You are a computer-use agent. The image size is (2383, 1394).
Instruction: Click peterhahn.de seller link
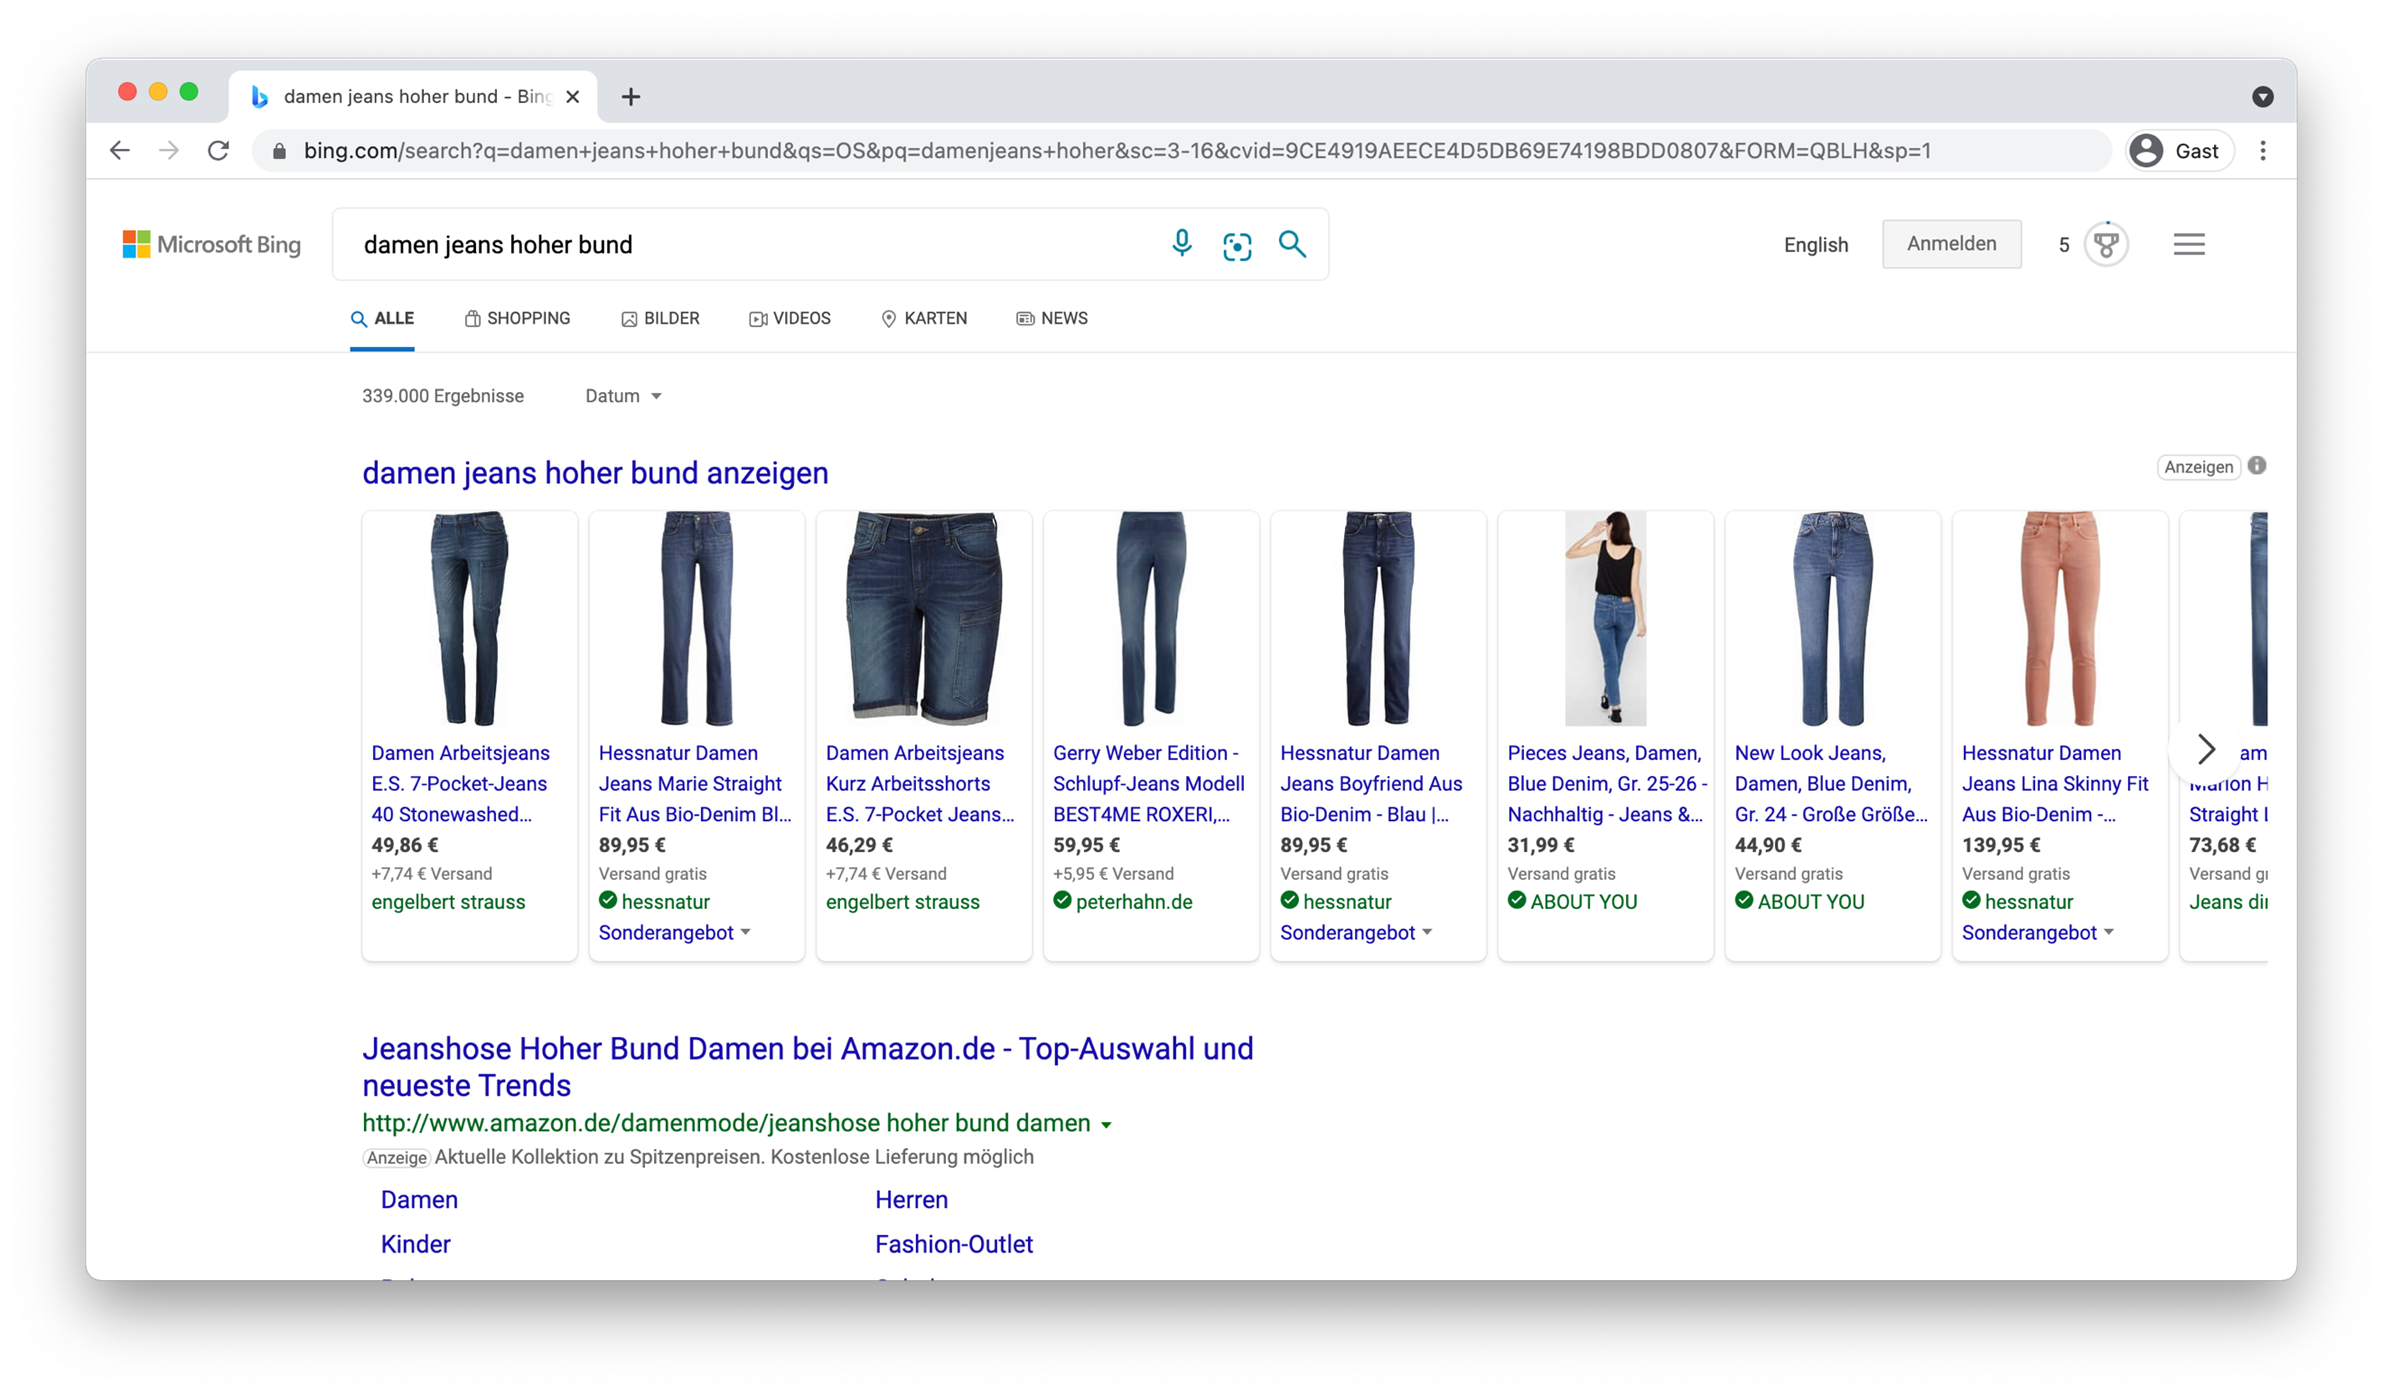click(1134, 902)
